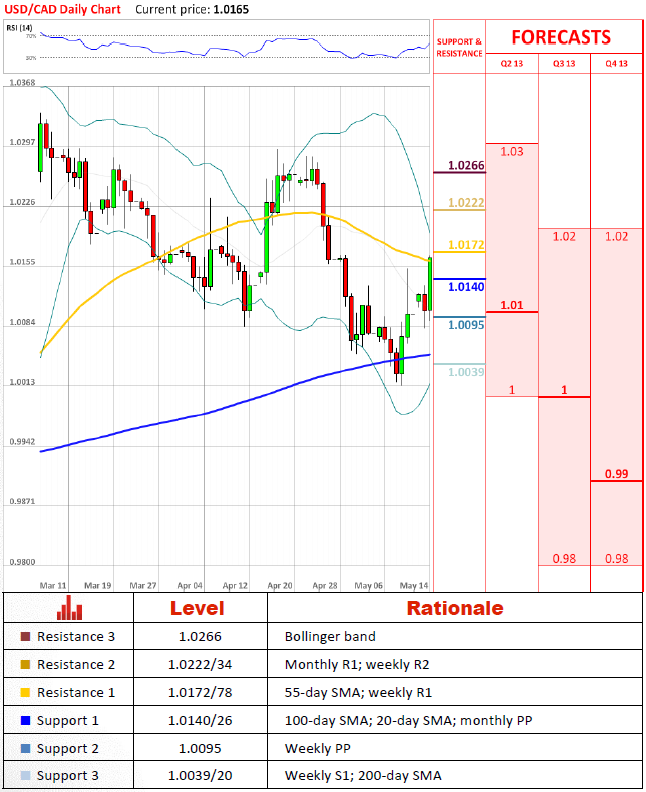Screen dimensions: 646x792
Task: Click the 'Resistance 3' row label
Action: pos(76,636)
